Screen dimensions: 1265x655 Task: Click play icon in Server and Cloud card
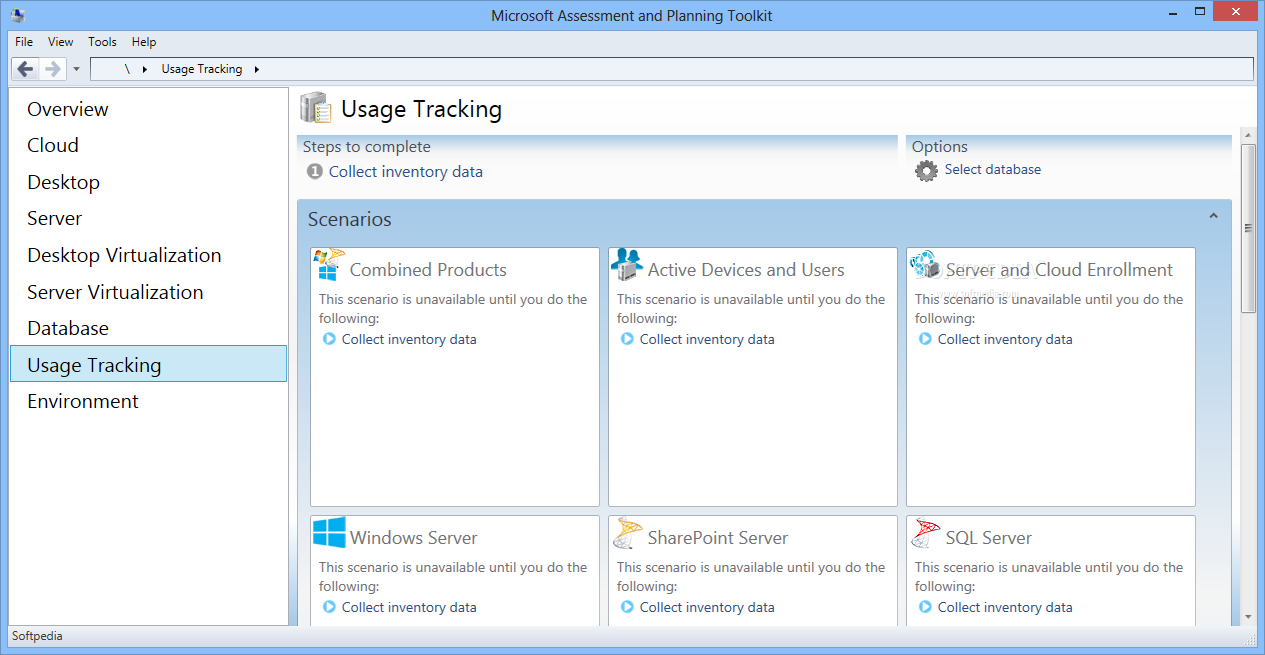pyautogui.click(x=925, y=339)
